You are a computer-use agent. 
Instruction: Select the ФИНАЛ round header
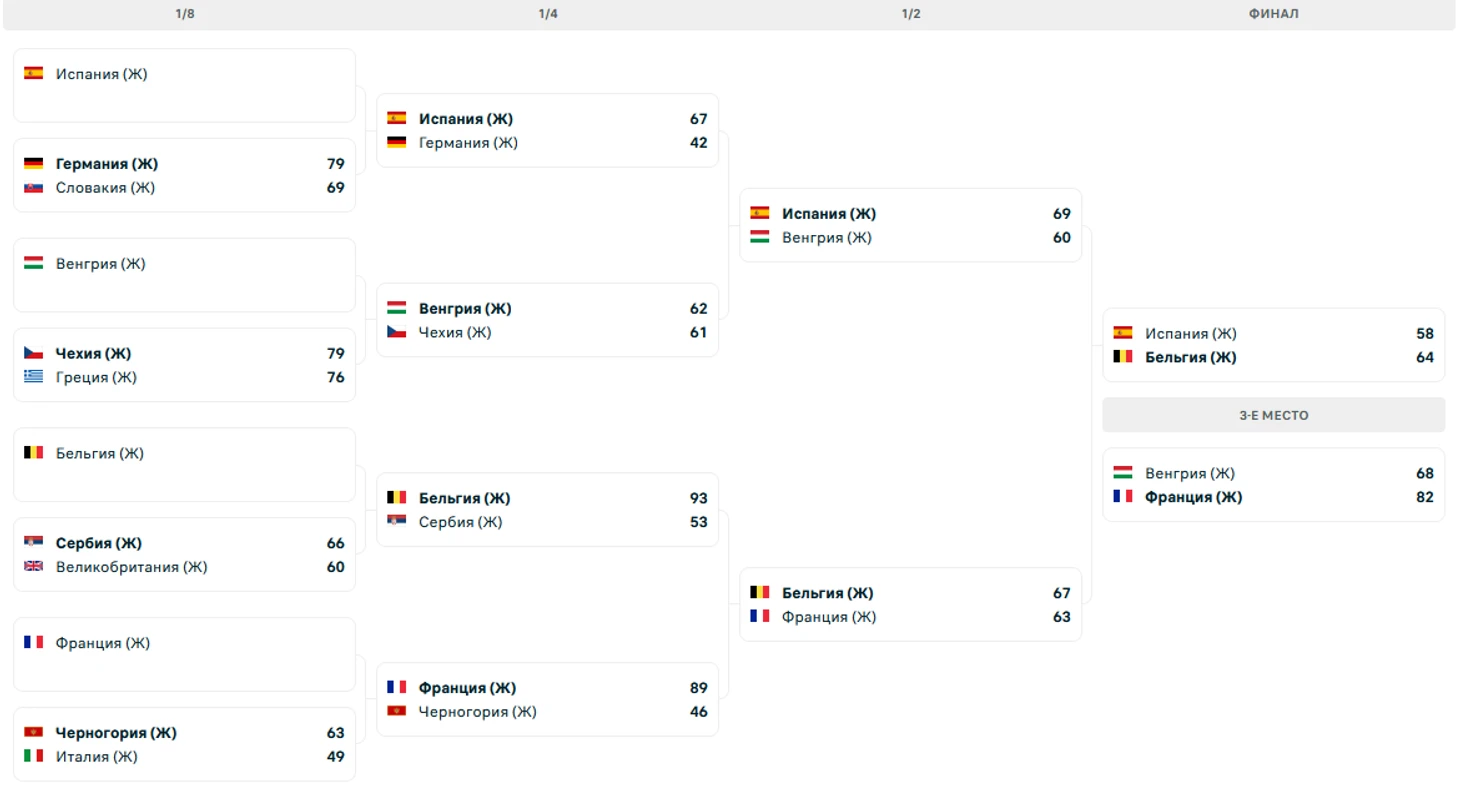(1274, 14)
